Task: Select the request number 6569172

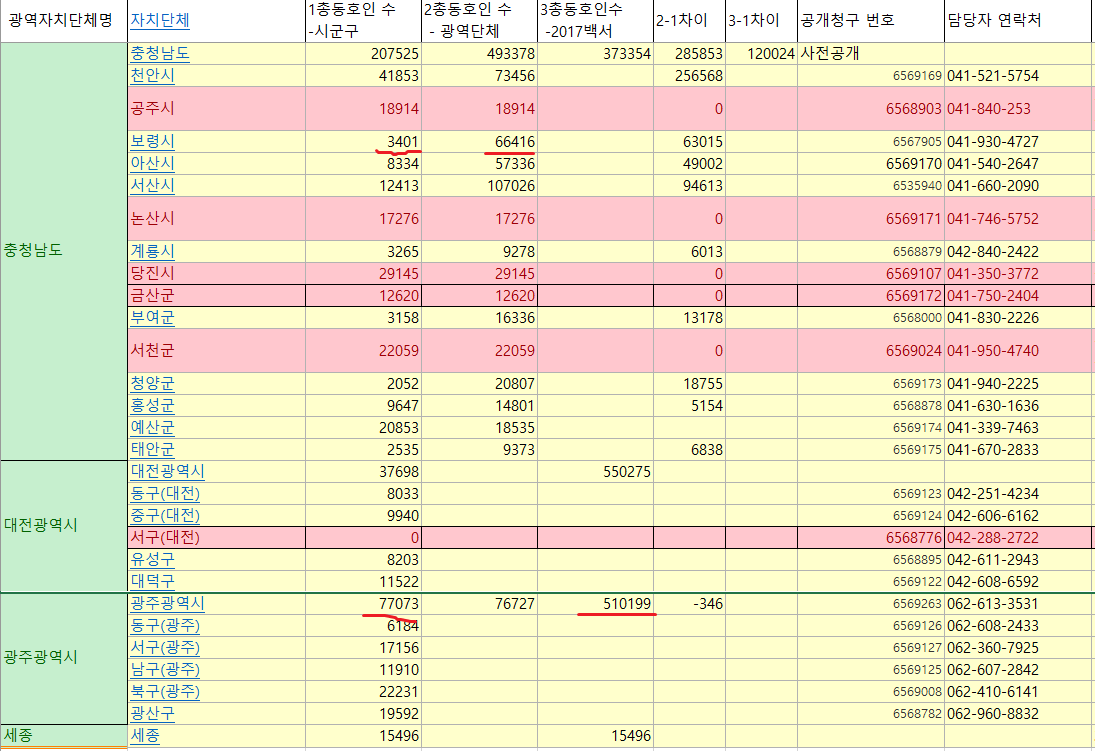Action: pos(871,296)
